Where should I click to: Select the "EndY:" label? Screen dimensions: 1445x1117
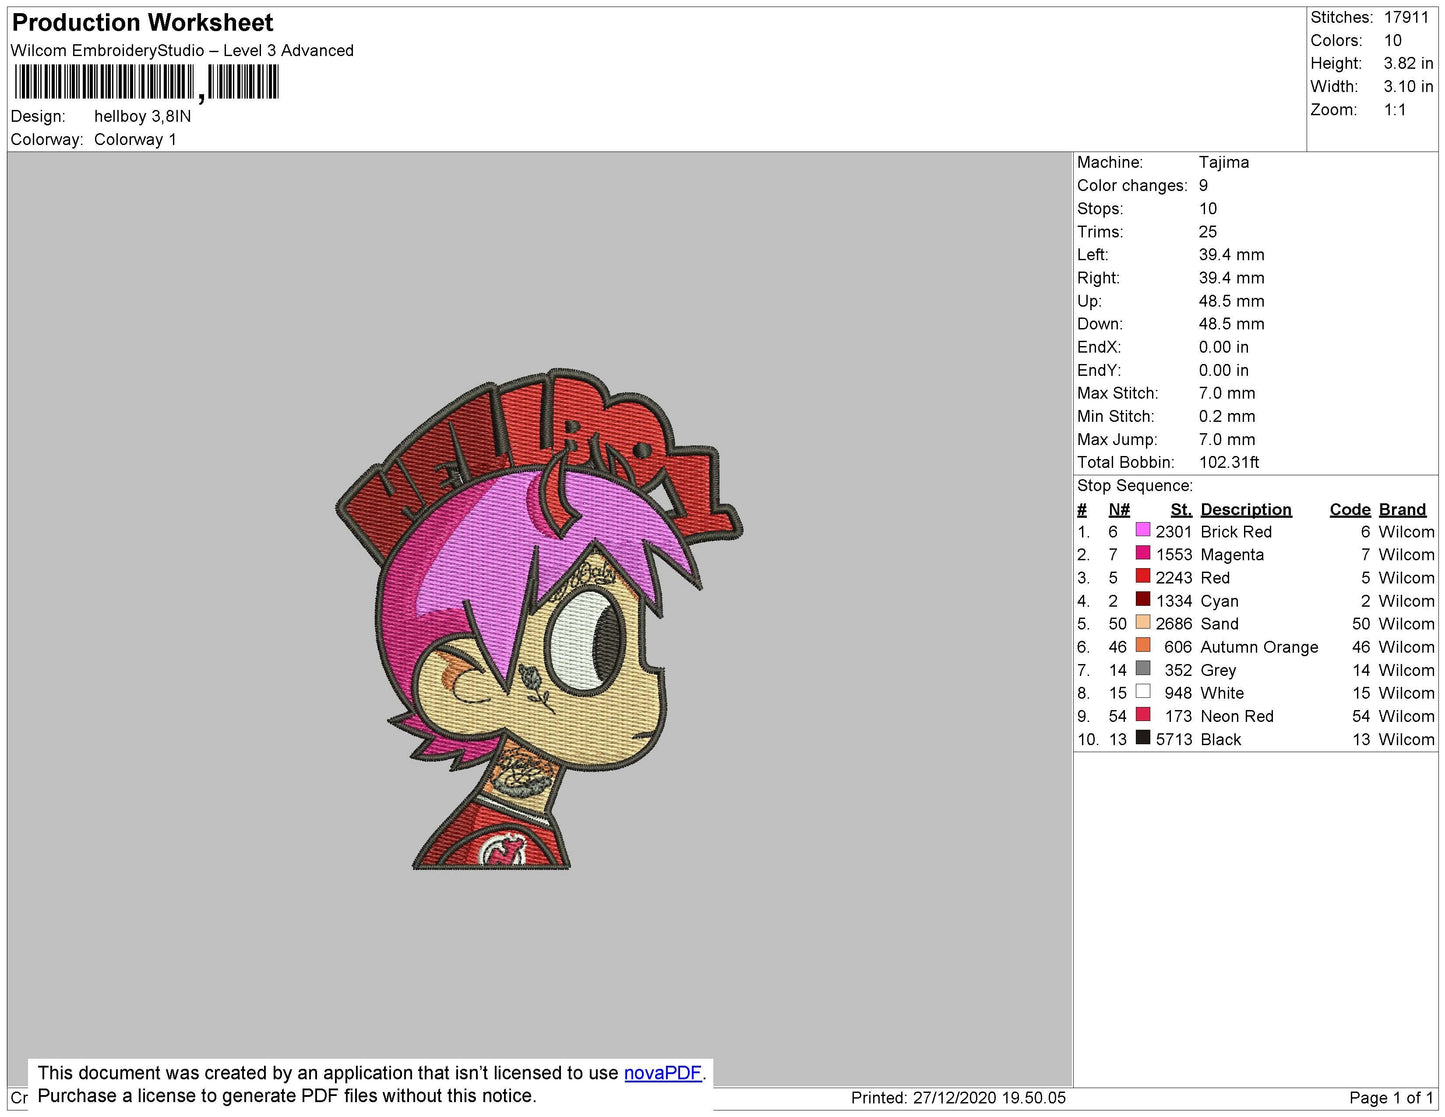pyautogui.click(x=1099, y=370)
